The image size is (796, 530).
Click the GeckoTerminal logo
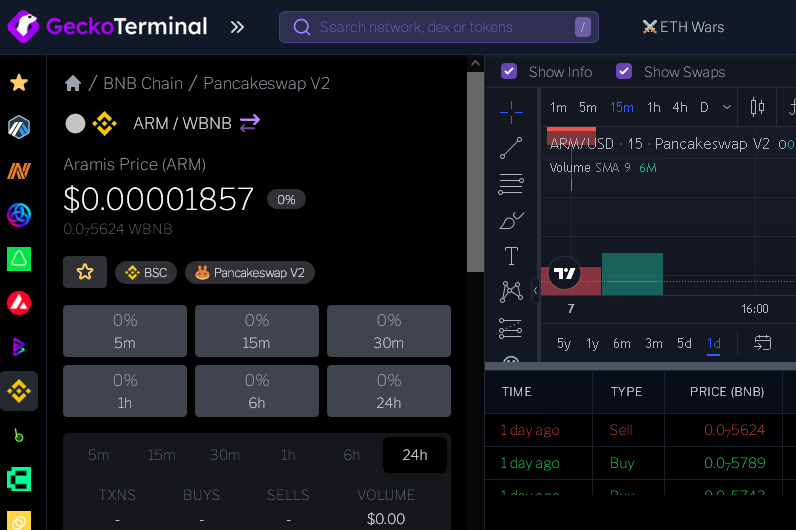[108, 26]
